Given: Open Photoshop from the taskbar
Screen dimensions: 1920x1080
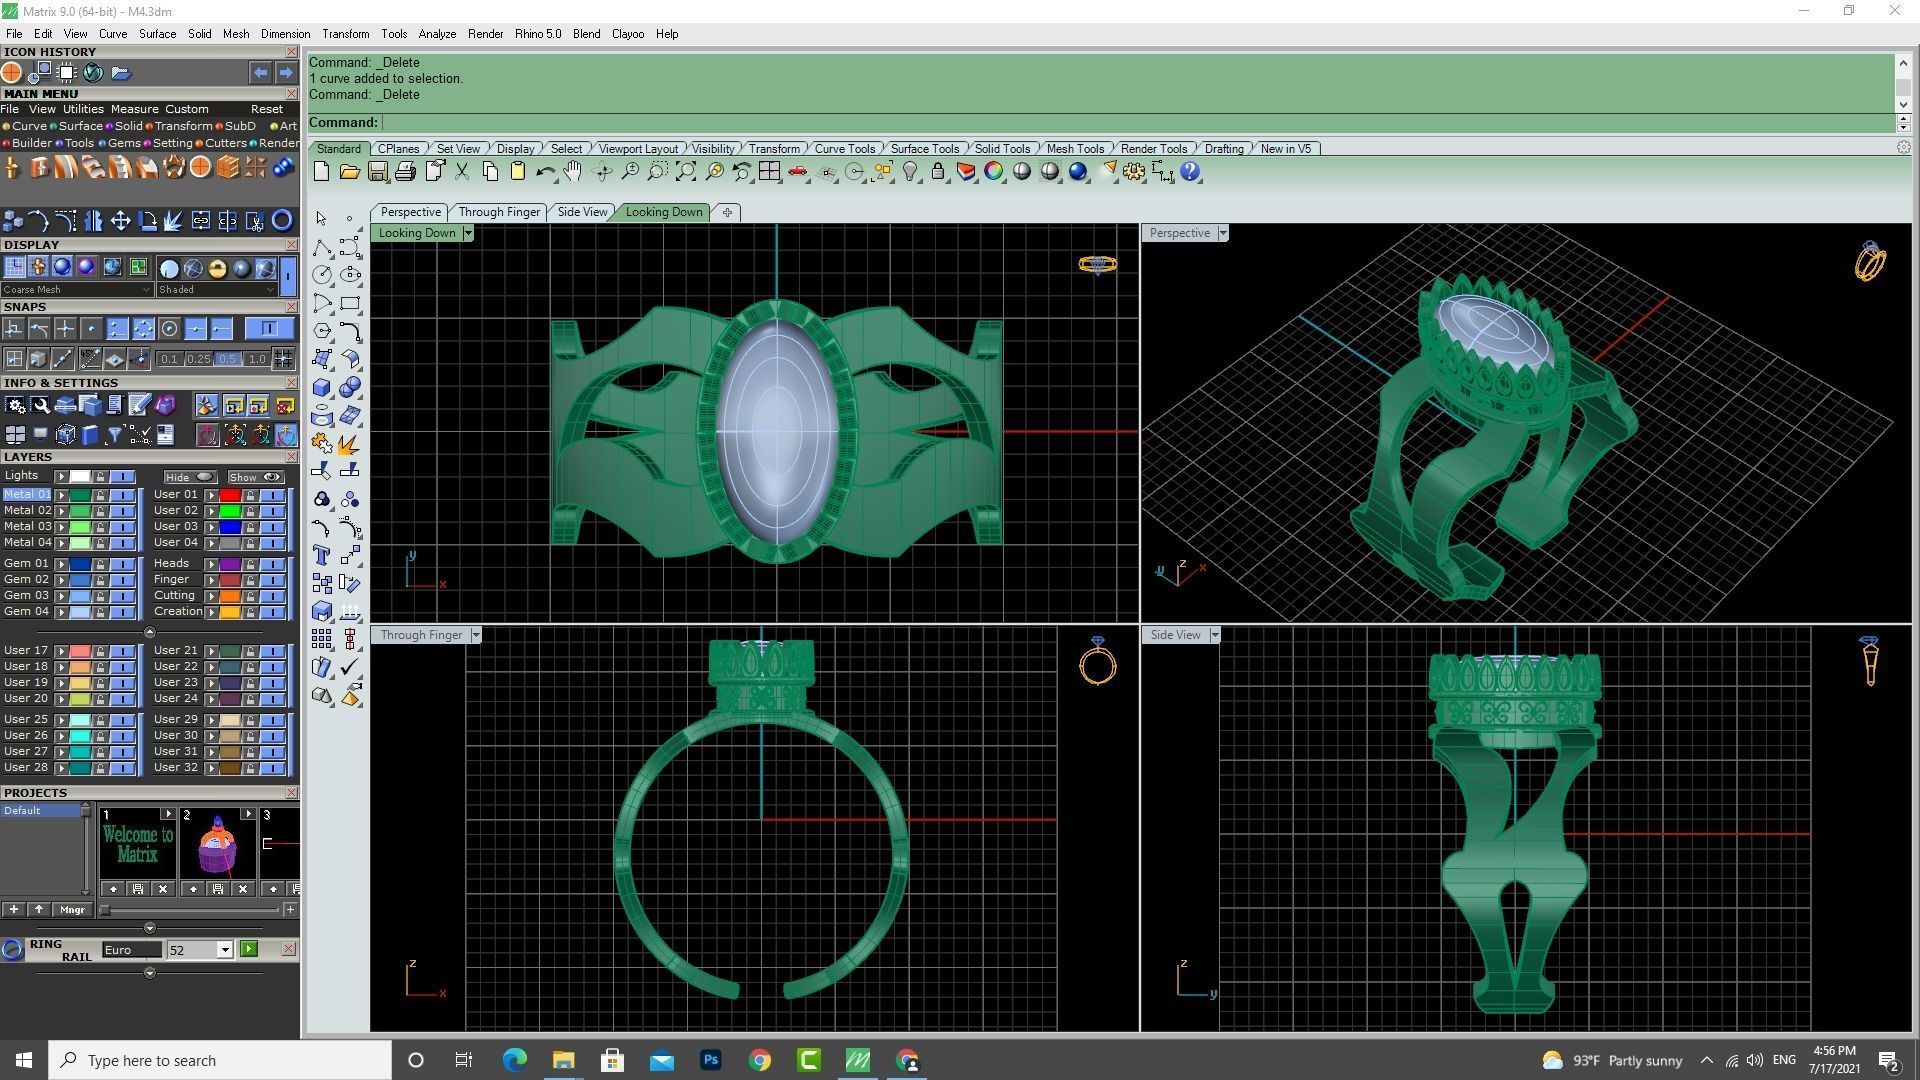Looking at the screenshot, I should 711,1060.
